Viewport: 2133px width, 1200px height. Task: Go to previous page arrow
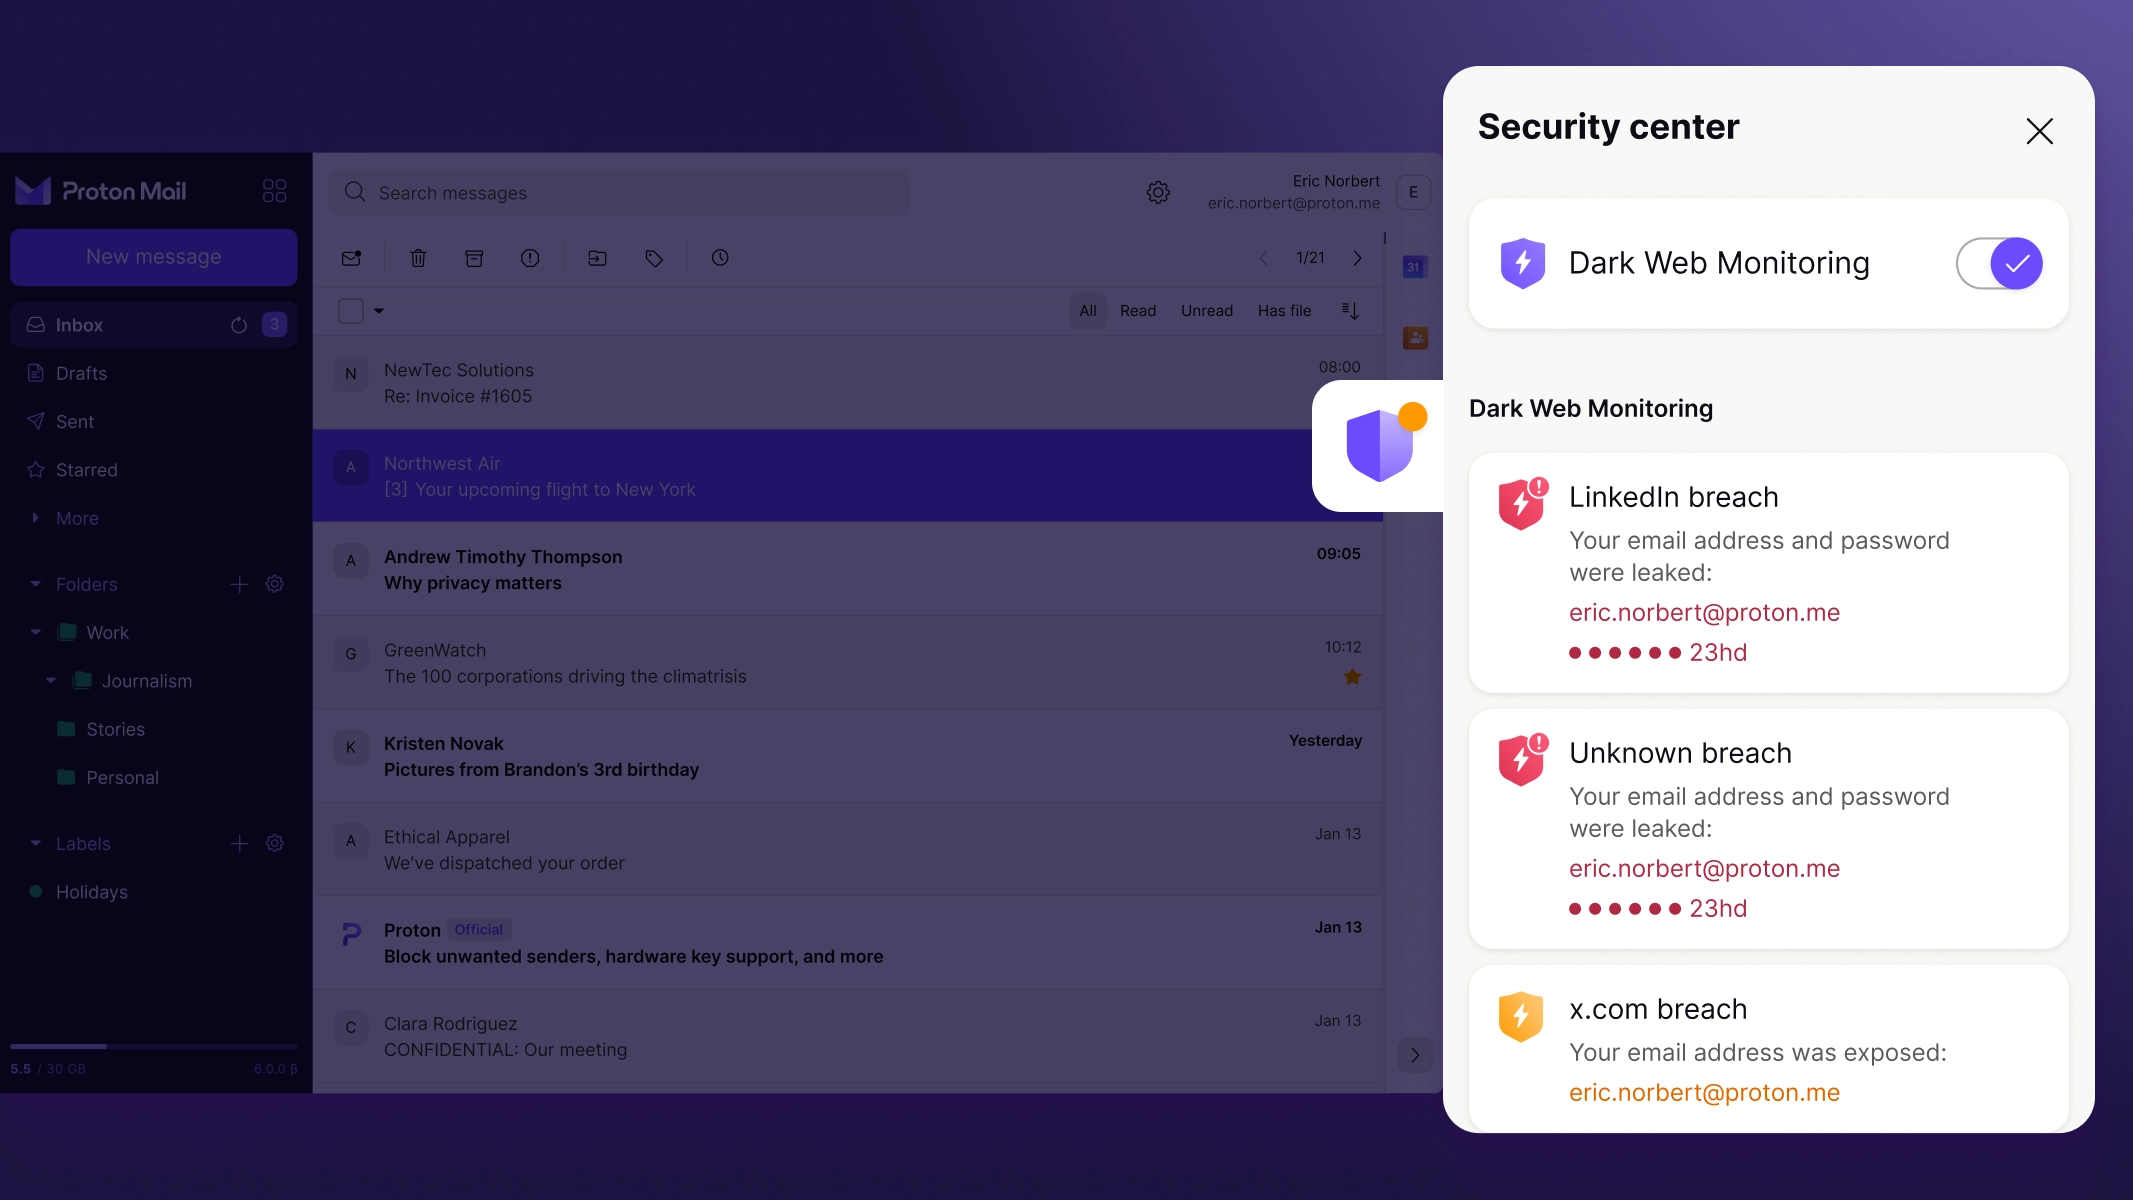click(x=1264, y=258)
